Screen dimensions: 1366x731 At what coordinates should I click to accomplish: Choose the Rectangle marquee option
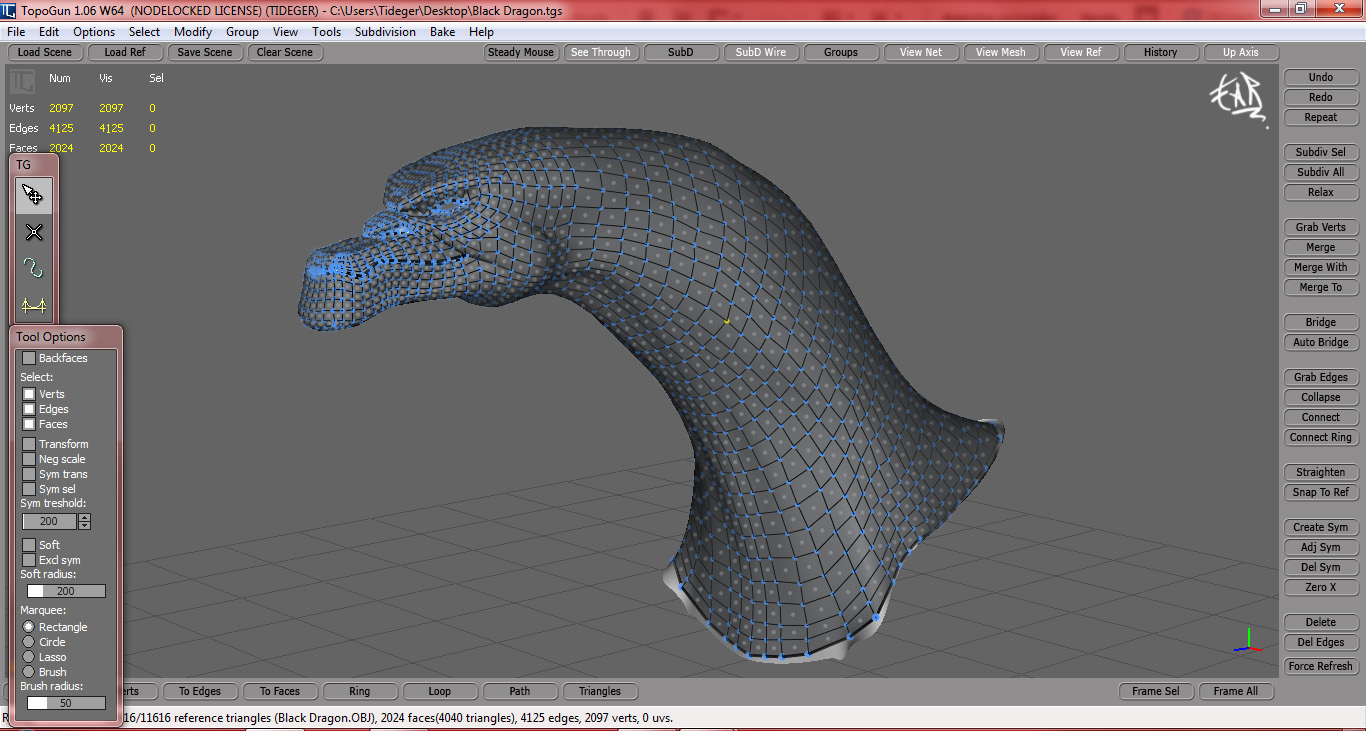click(29, 627)
